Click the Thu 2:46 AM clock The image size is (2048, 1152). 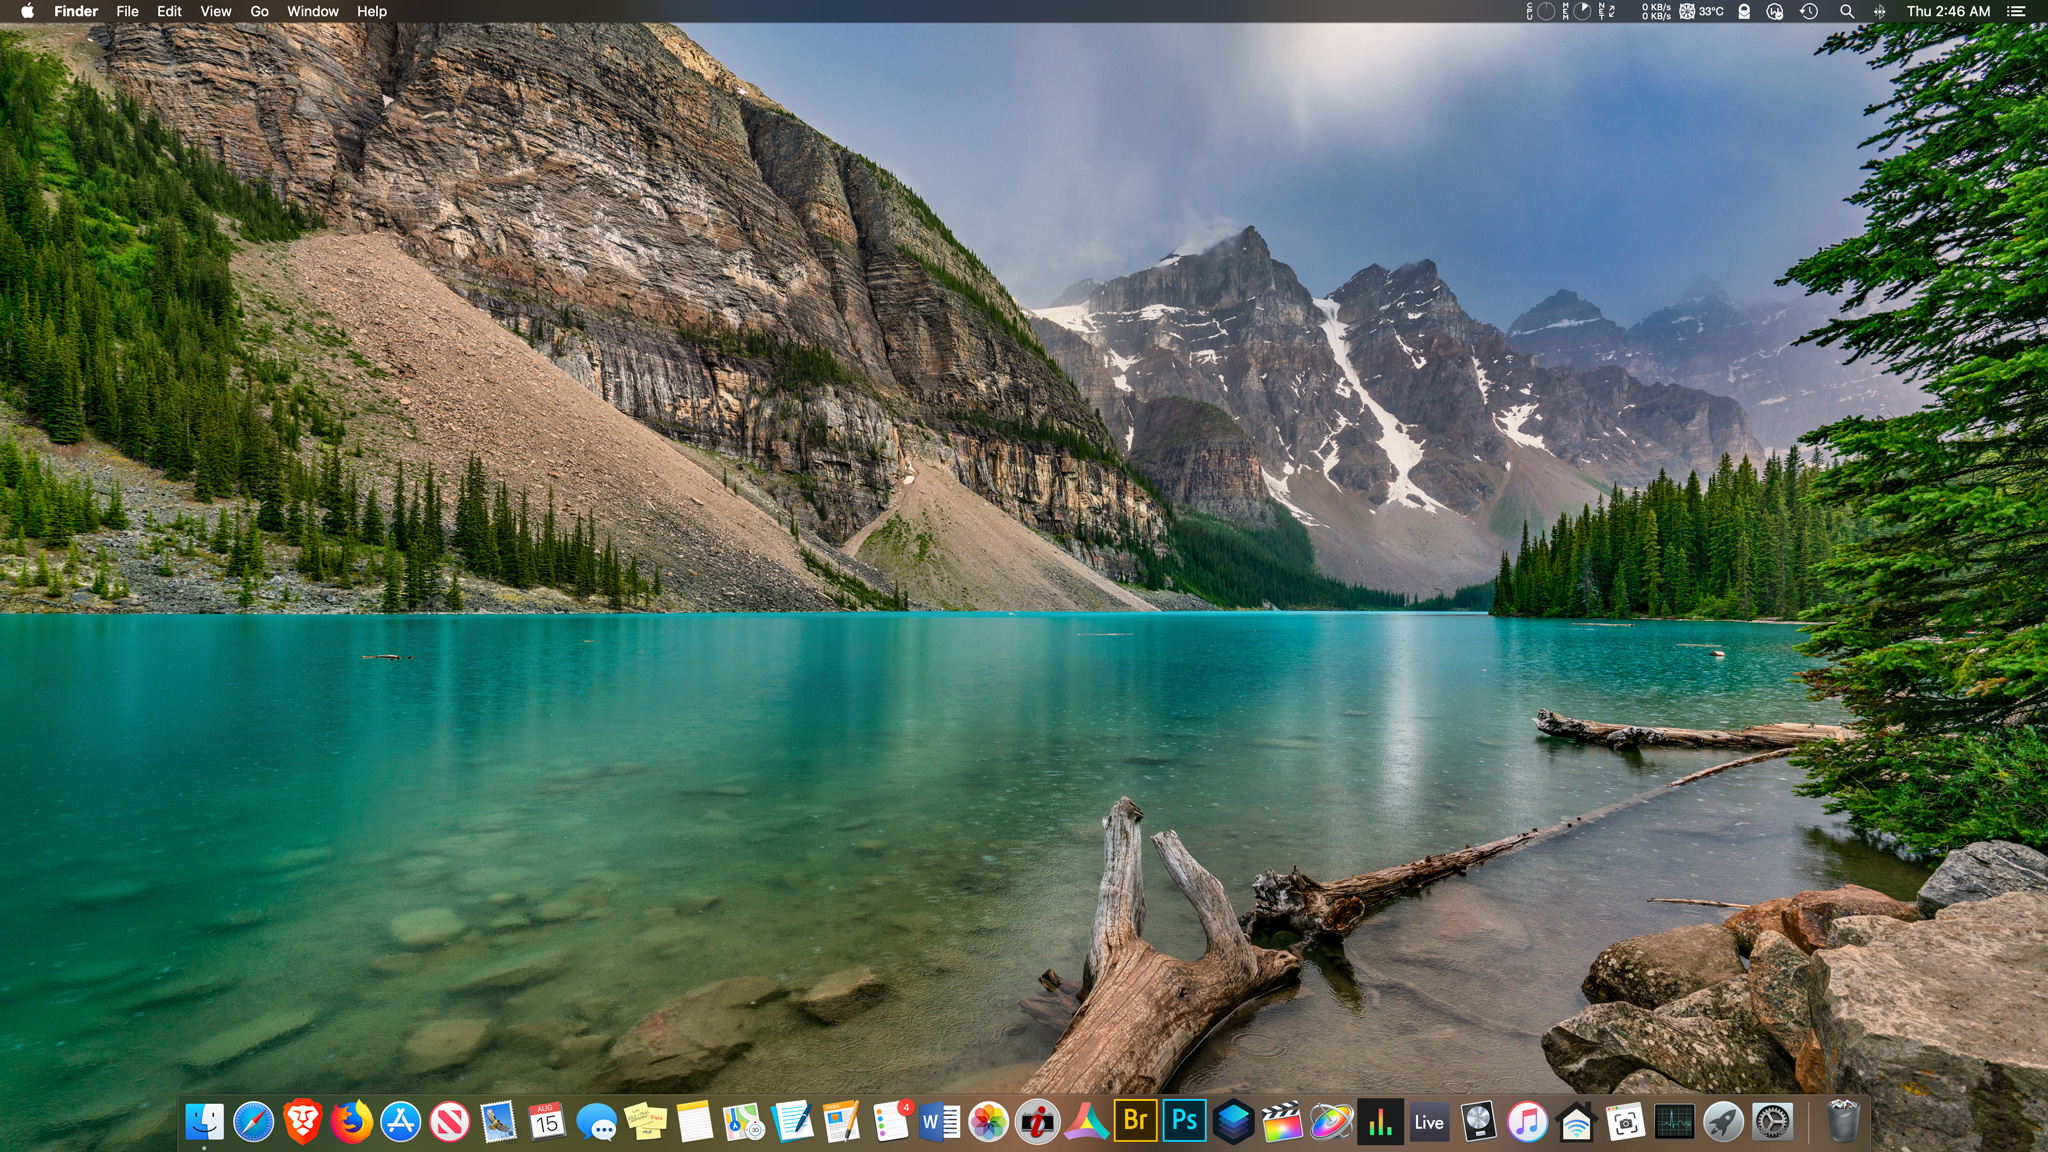[x=1948, y=11]
